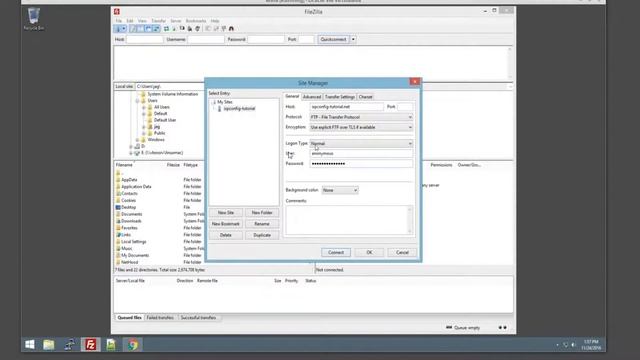Click the Duplicate button in Site Manager
The image size is (640, 360).
(x=262, y=236)
